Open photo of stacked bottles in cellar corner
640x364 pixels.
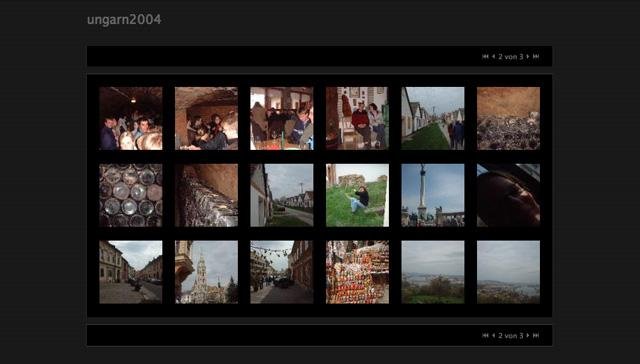point(206,195)
